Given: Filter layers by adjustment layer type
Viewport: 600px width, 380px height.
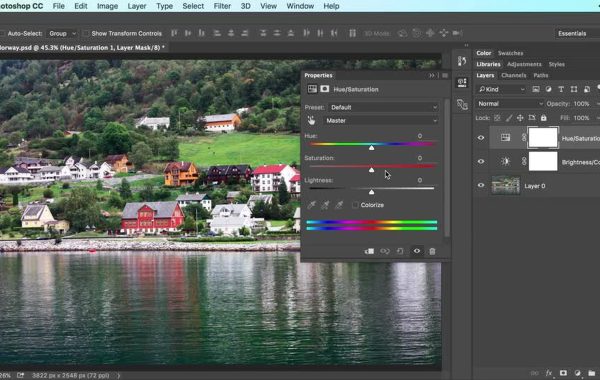Looking at the screenshot, I should (548, 89).
